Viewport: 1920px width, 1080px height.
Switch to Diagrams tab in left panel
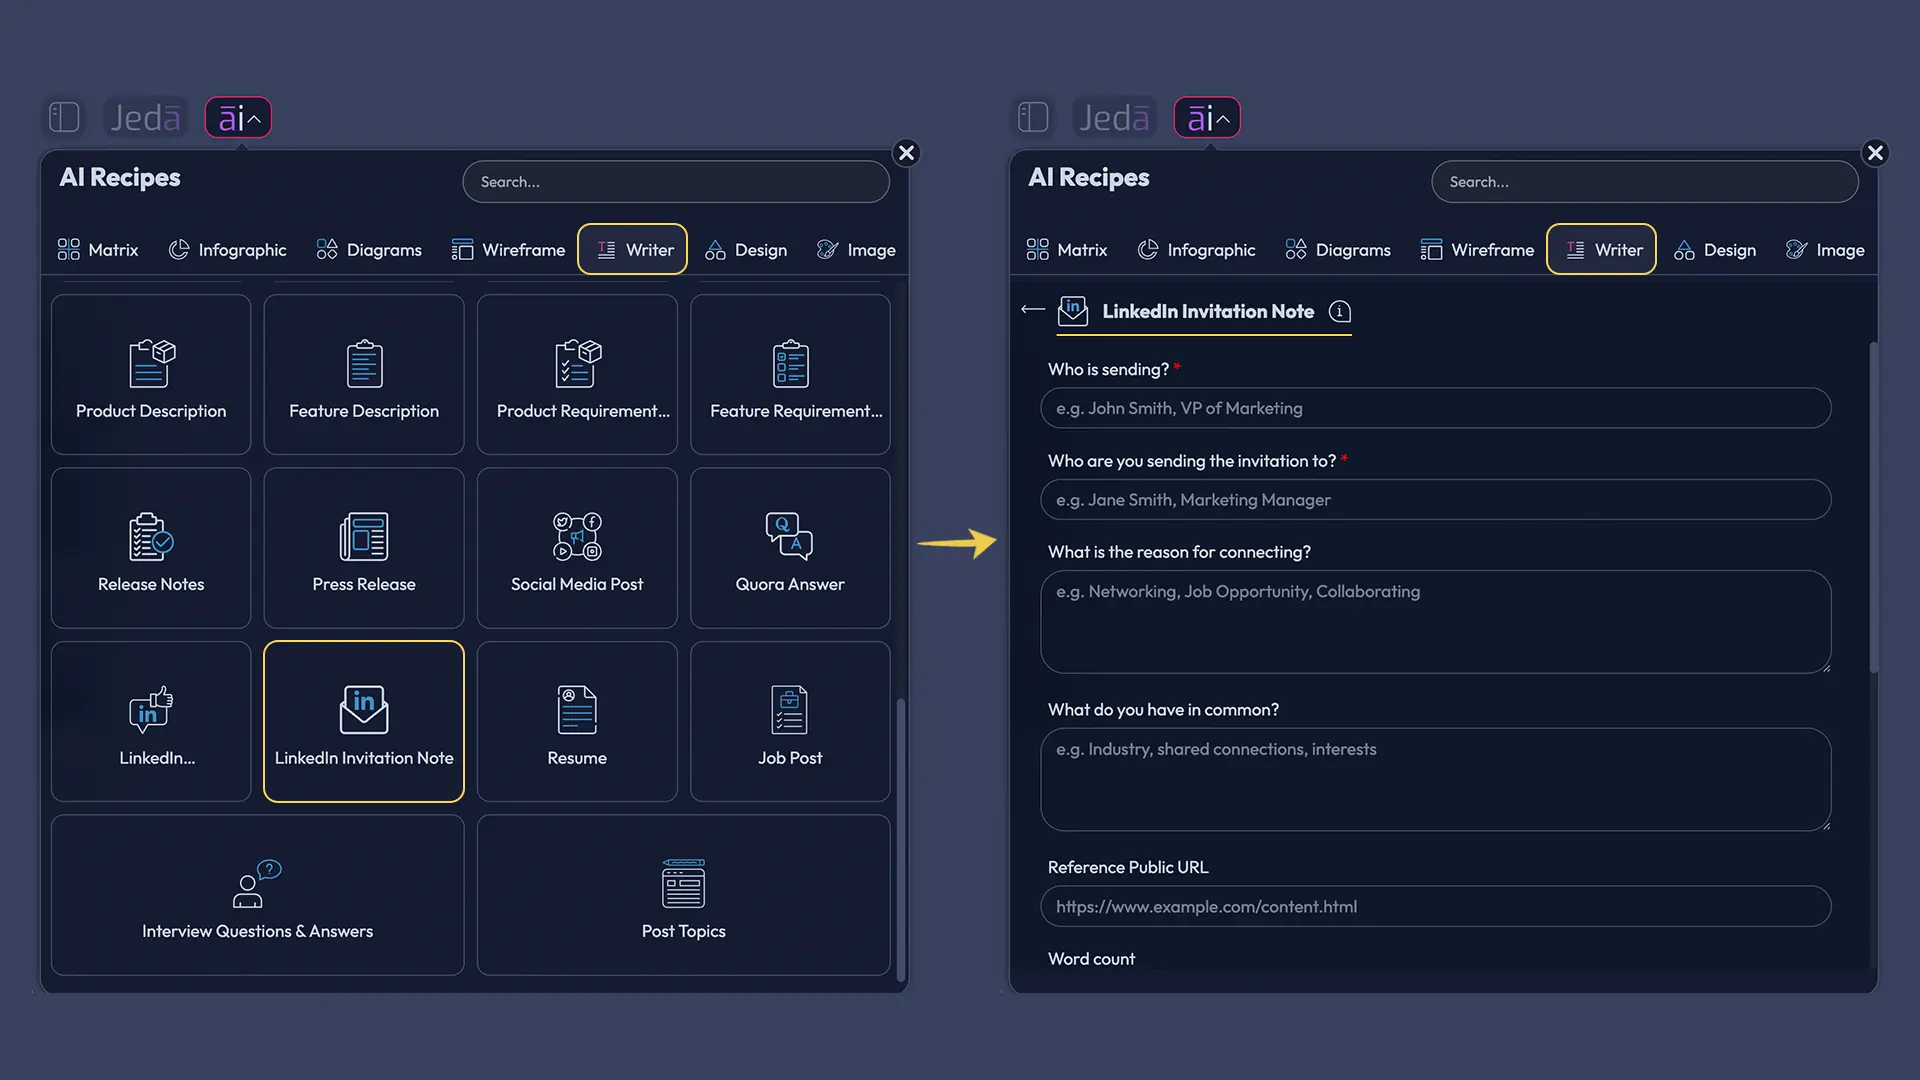pyautogui.click(x=369, y=249)
